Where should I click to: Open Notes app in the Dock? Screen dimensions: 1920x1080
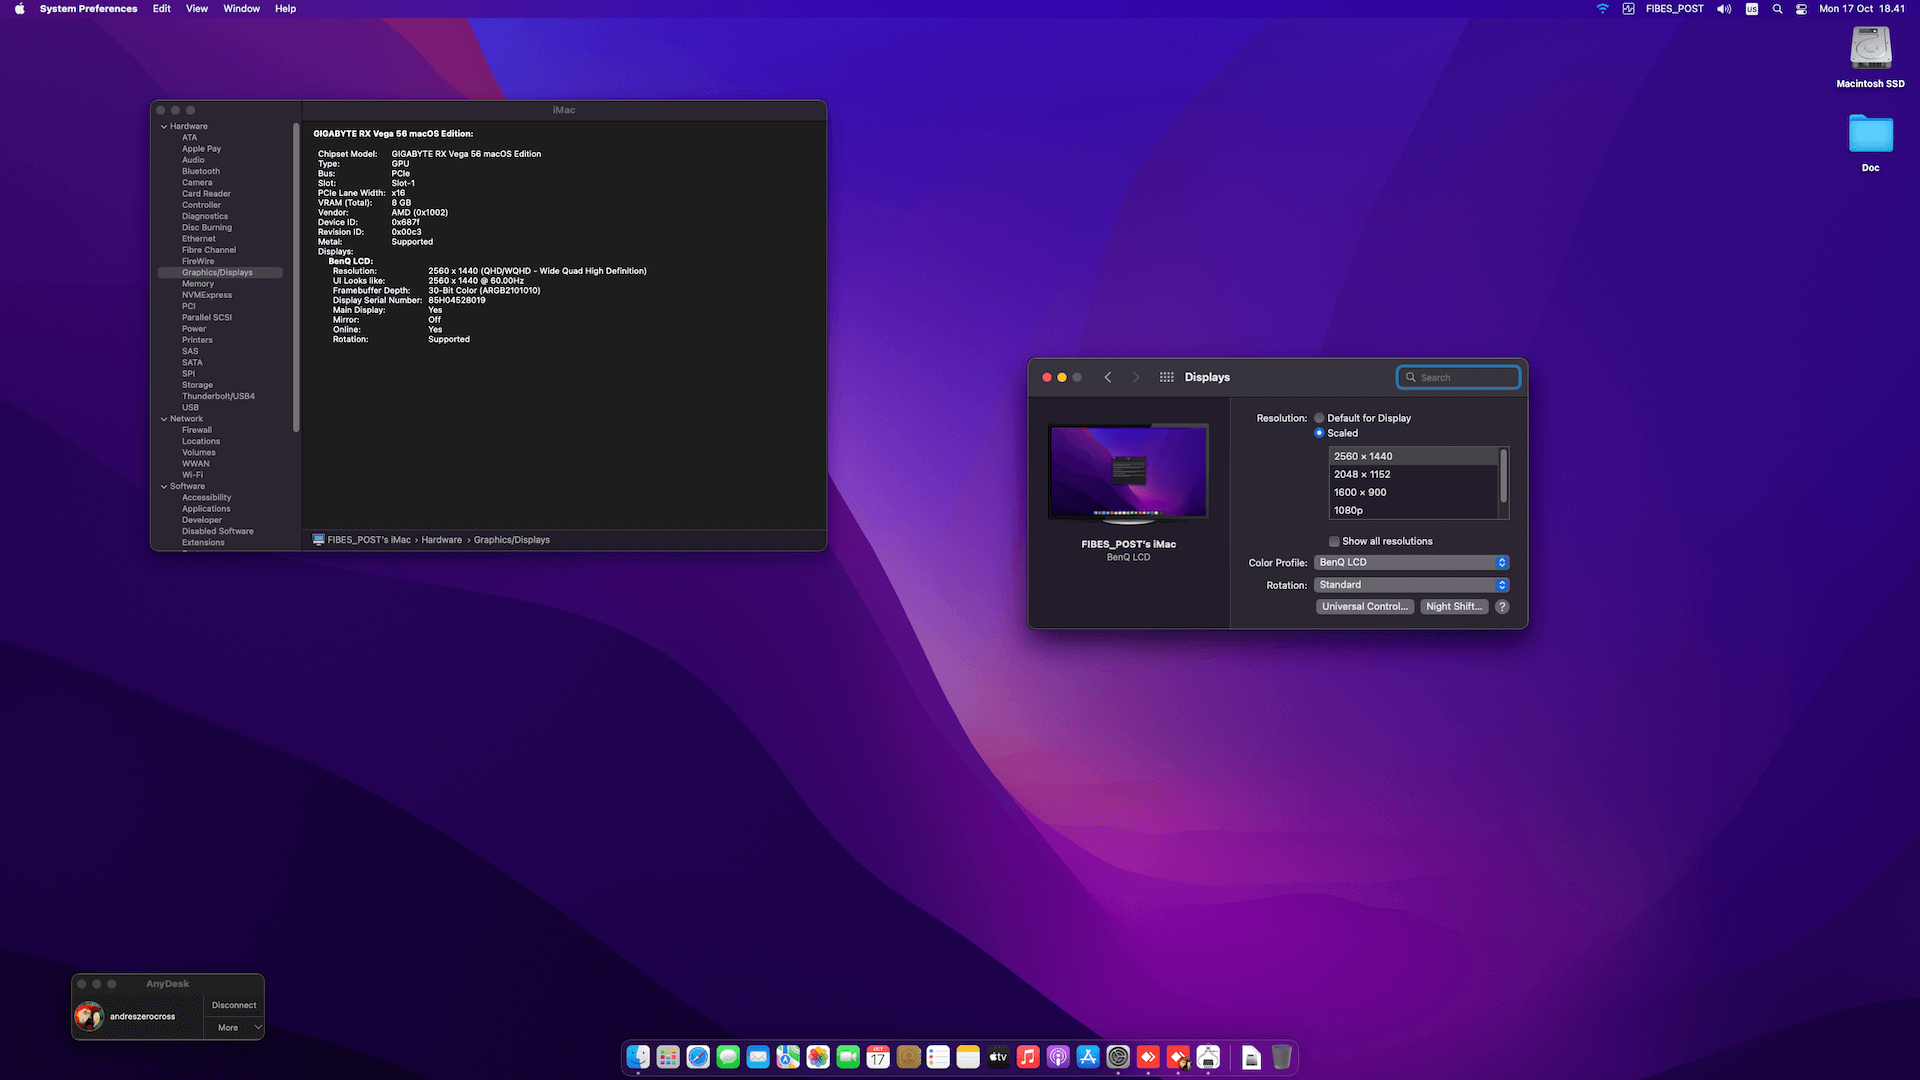(x=968, y=1057)
